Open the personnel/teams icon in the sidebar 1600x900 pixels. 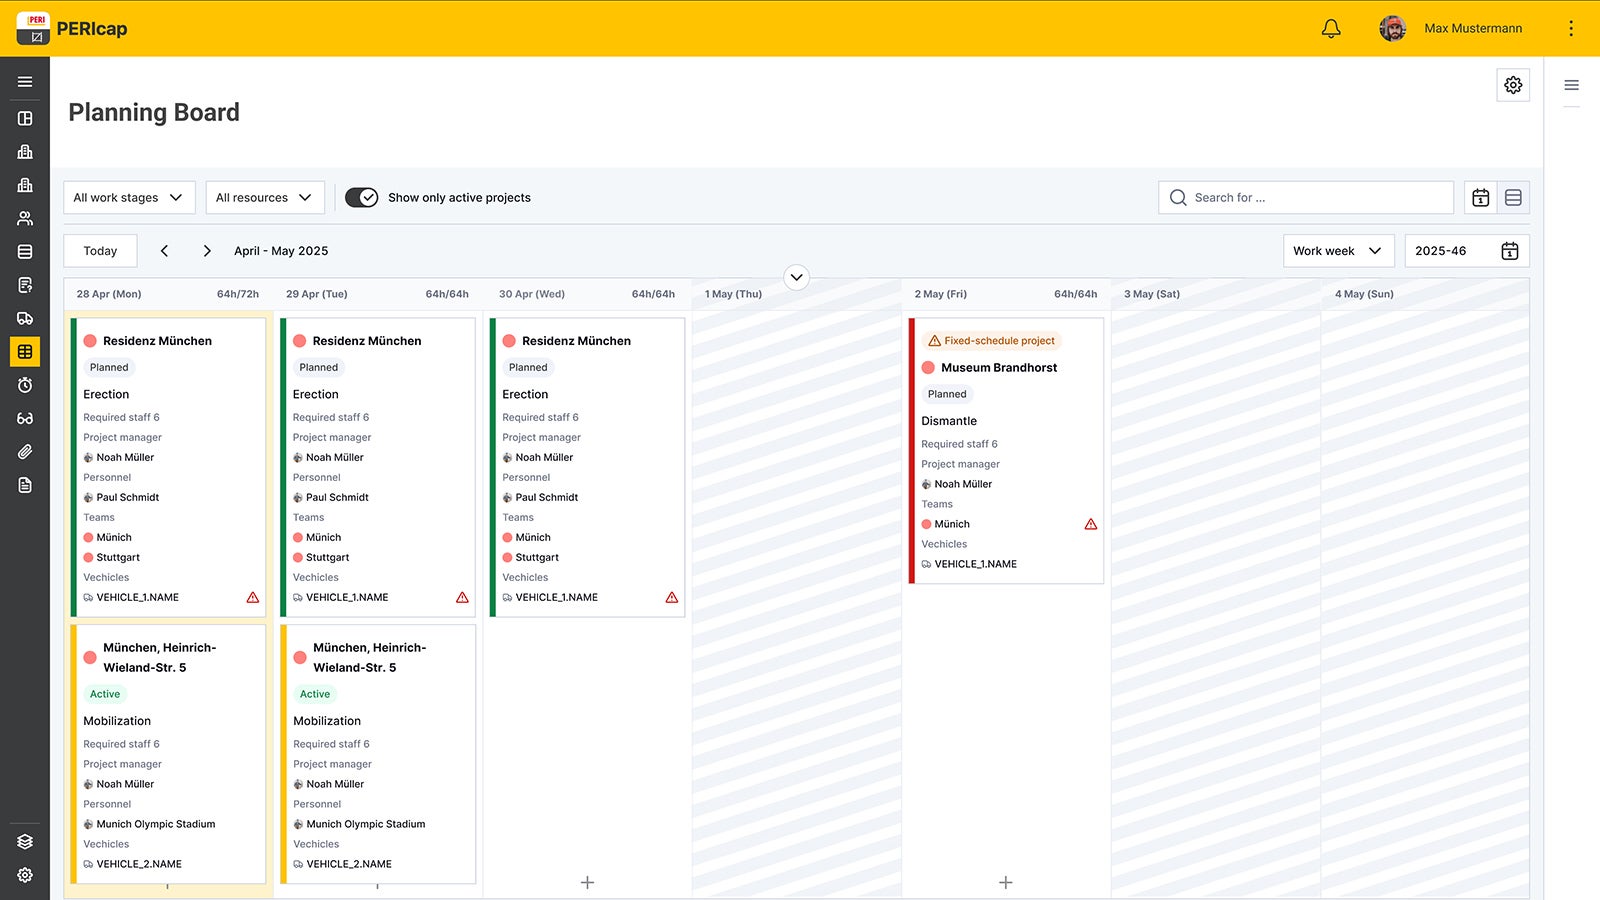(x=25, y=217)
